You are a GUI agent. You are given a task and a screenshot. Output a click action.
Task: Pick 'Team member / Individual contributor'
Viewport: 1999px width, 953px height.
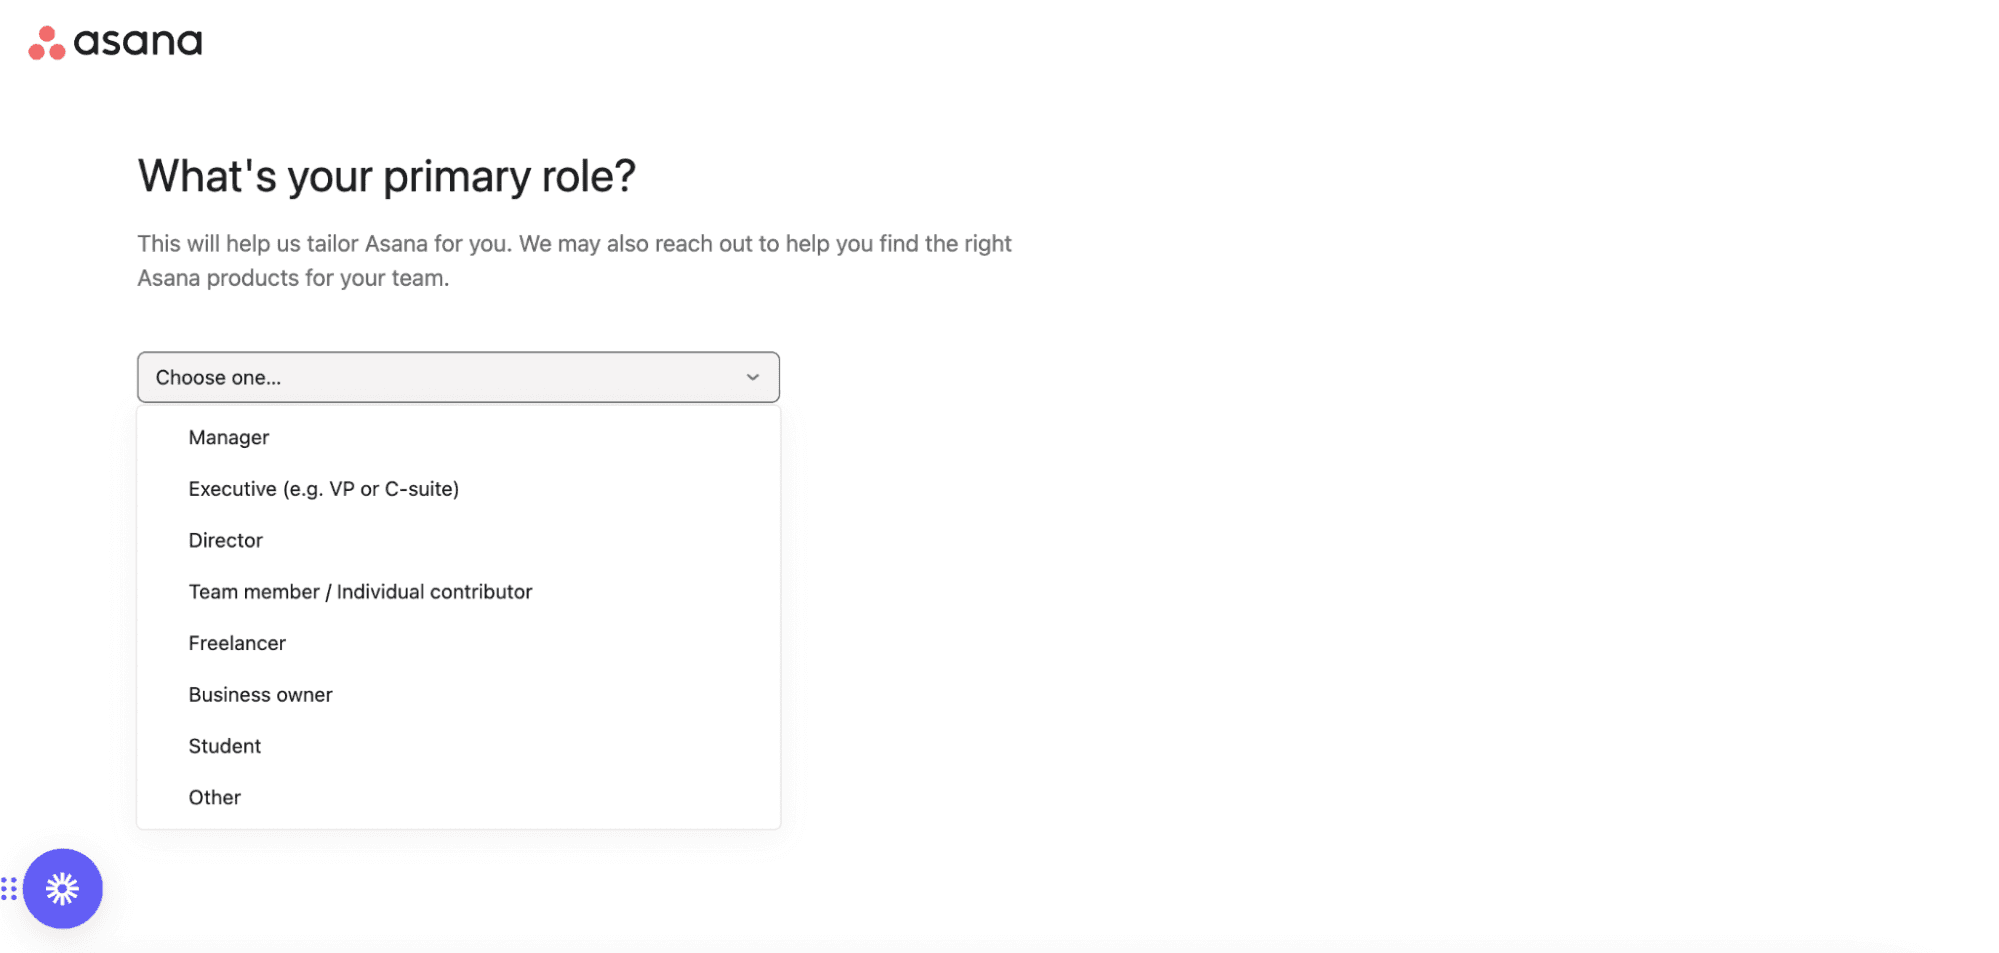(x=360, y=591)
